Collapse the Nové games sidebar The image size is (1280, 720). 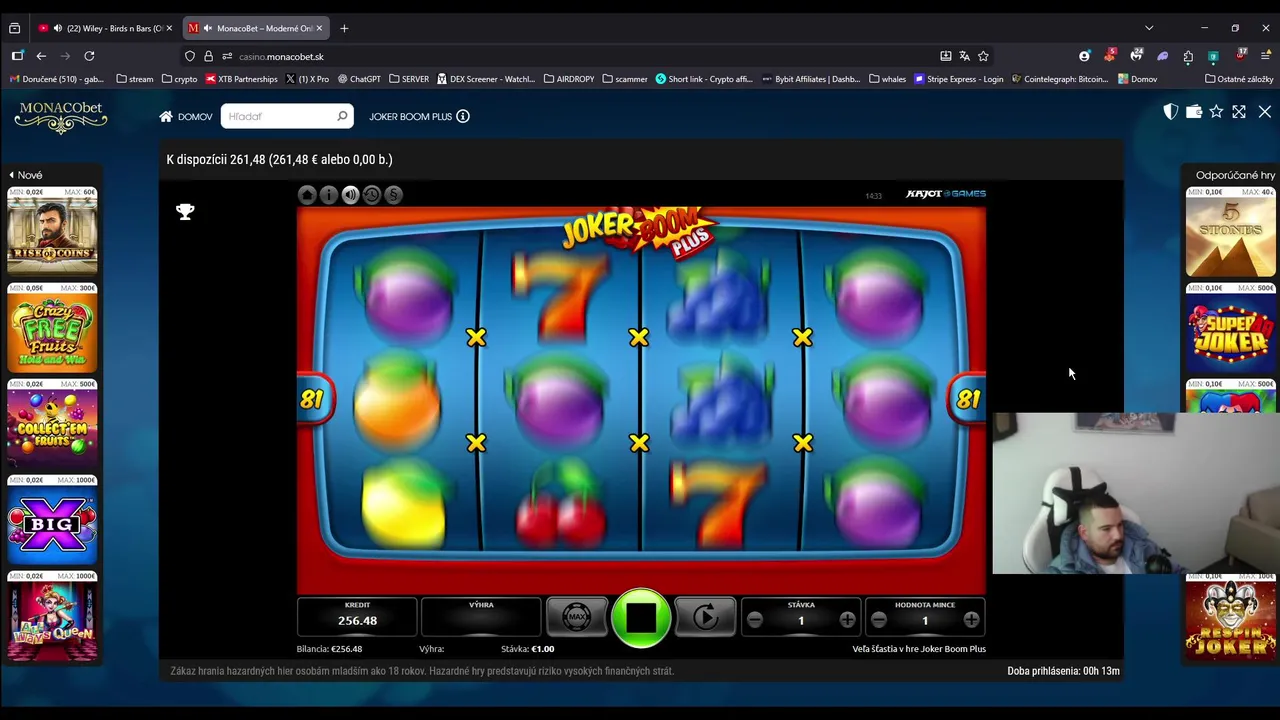(x=25, y=175)
